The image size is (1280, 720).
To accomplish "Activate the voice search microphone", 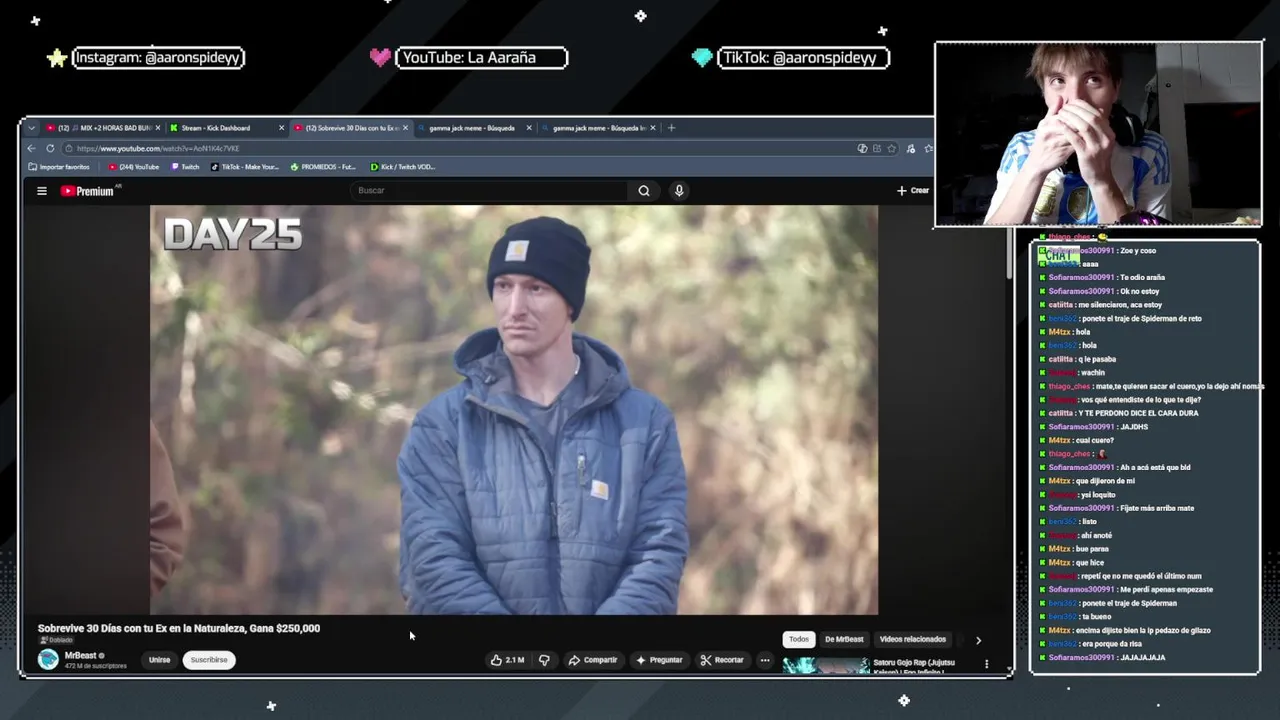I will click(x=679, y=191).
